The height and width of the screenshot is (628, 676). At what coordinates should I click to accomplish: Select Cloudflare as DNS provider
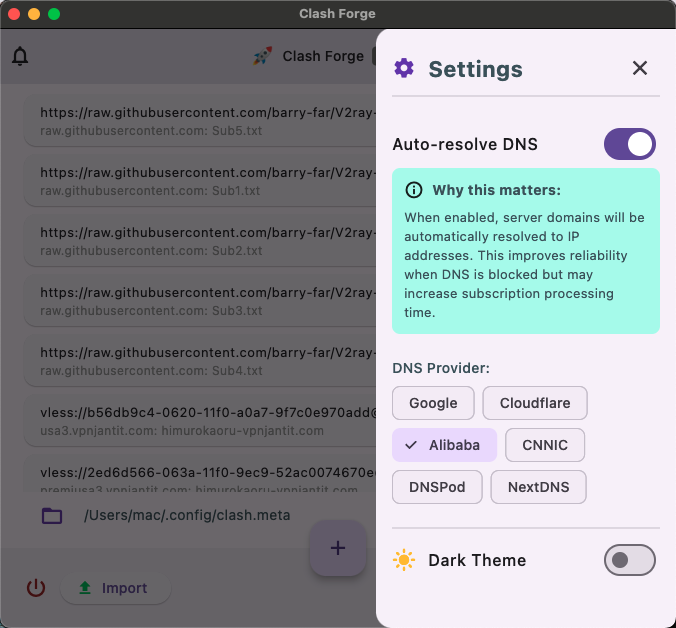(535, 403)
